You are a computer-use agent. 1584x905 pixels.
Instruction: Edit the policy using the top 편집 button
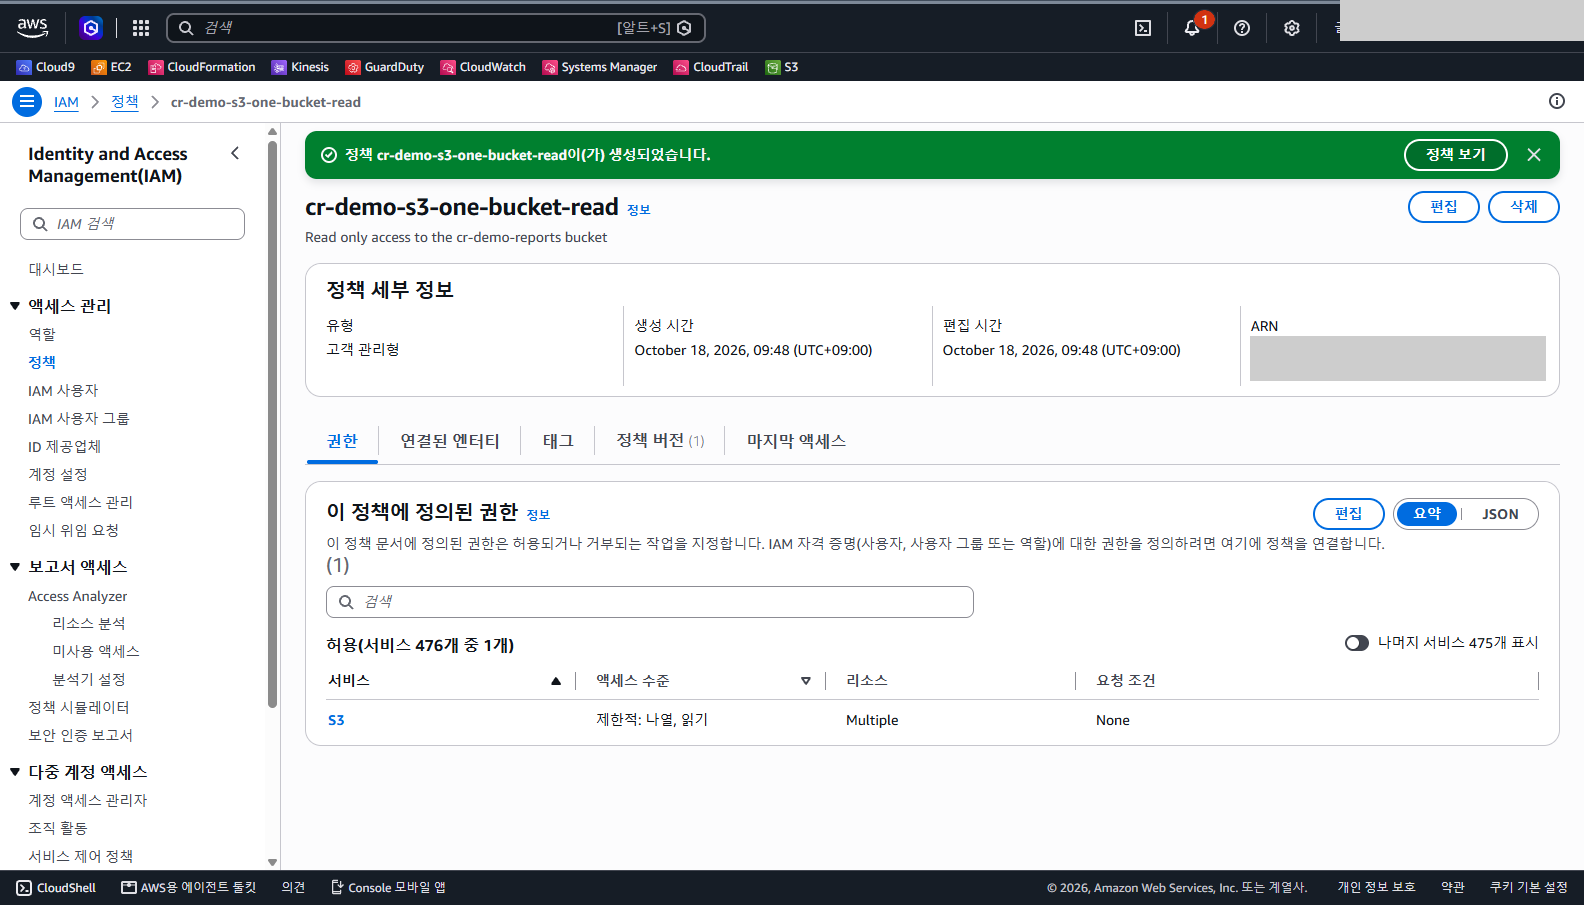tap(1444, 207)
